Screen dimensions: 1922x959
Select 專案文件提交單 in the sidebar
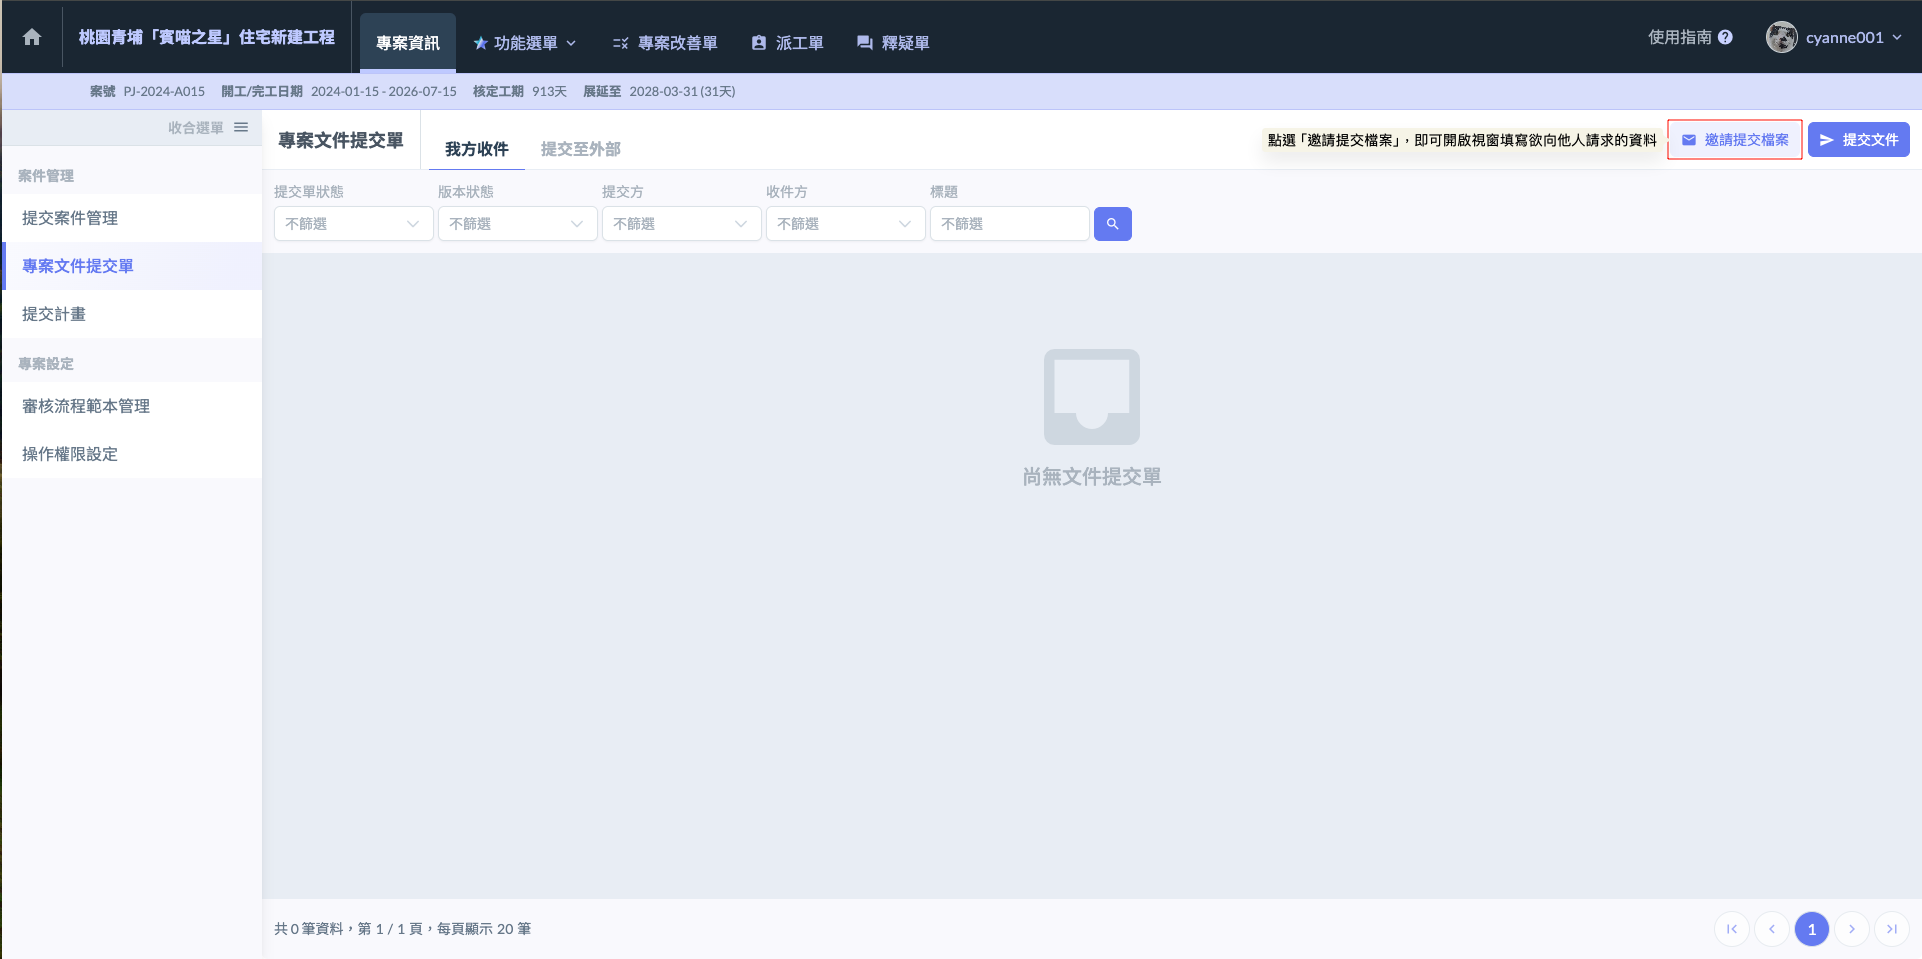pos(132,266)
